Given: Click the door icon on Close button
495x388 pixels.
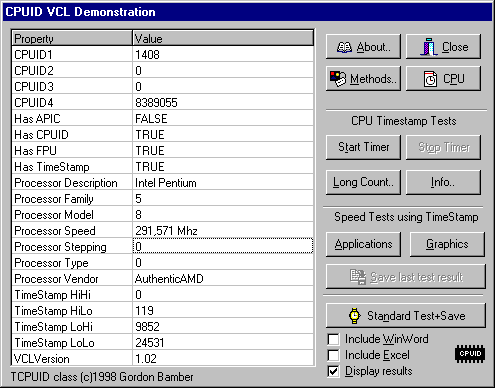Looking at the screenshot, I should (429, 47).
